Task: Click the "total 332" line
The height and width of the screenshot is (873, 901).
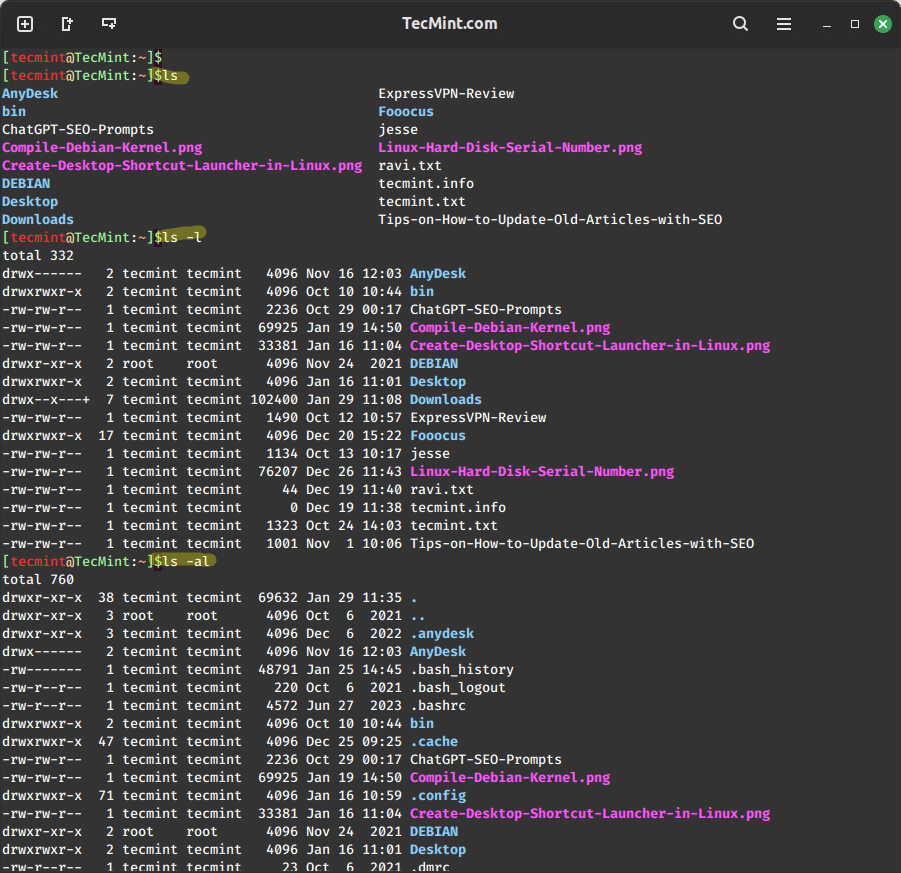Action: [38, 255]
